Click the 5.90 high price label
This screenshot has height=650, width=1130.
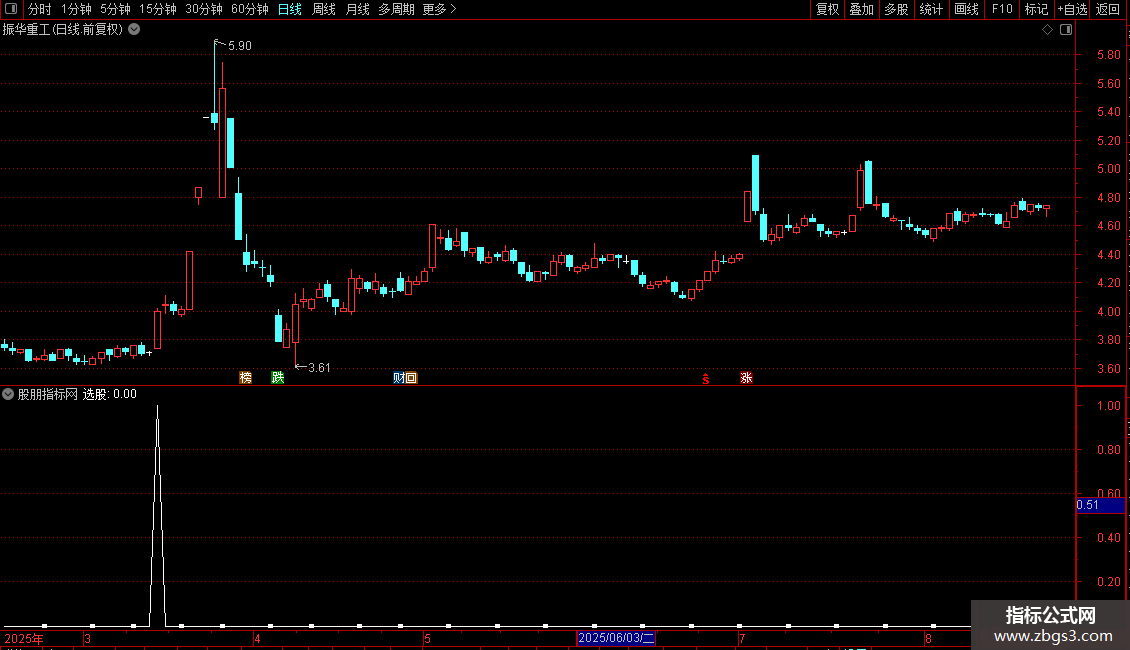click(240, 46)
